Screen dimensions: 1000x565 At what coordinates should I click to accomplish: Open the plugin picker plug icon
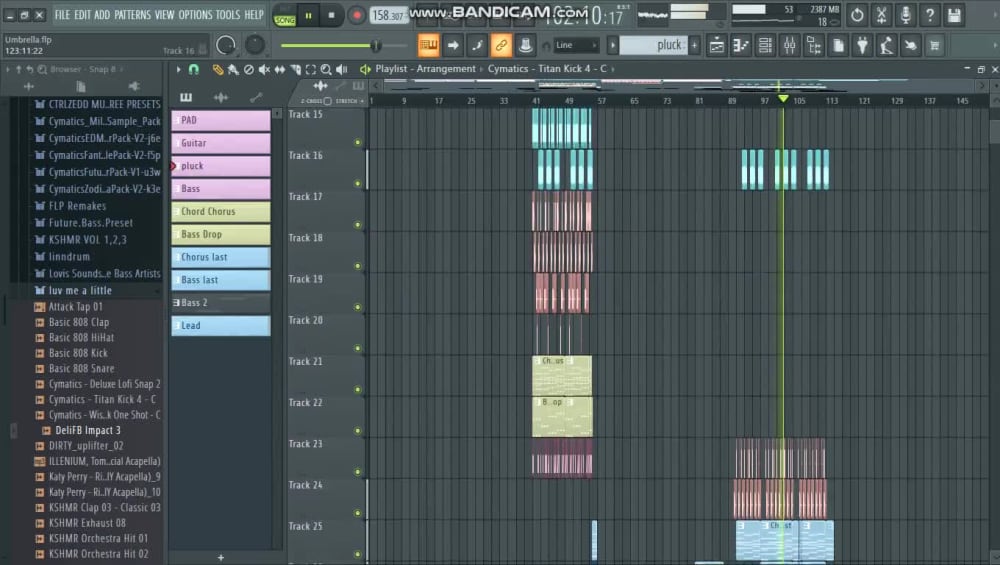tap(862, 45)
